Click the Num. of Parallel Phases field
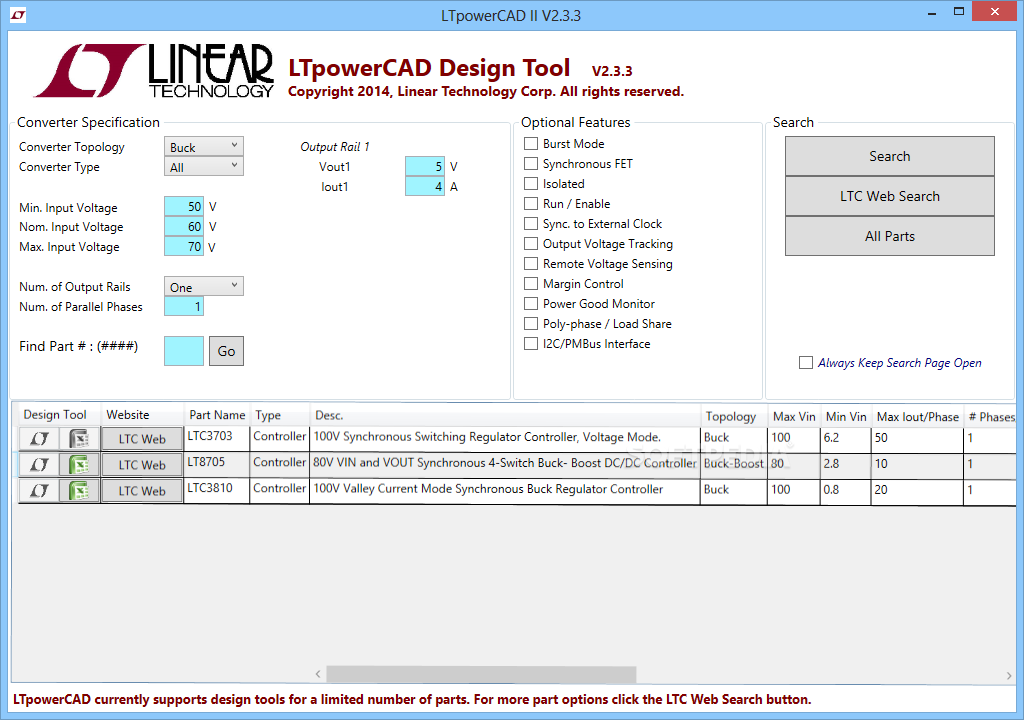This screenshot has width=1024, height=720. click(184, 306)
